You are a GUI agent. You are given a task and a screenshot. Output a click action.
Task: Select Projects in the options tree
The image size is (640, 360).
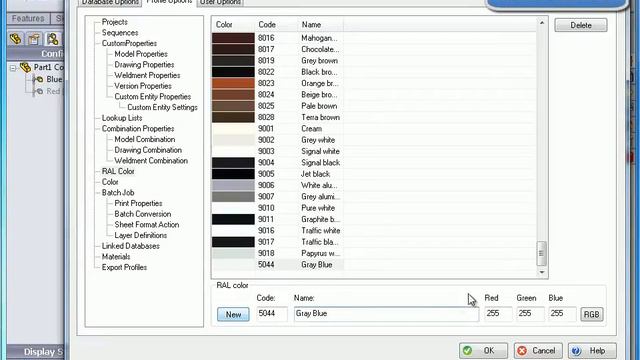tap(115, 22)
